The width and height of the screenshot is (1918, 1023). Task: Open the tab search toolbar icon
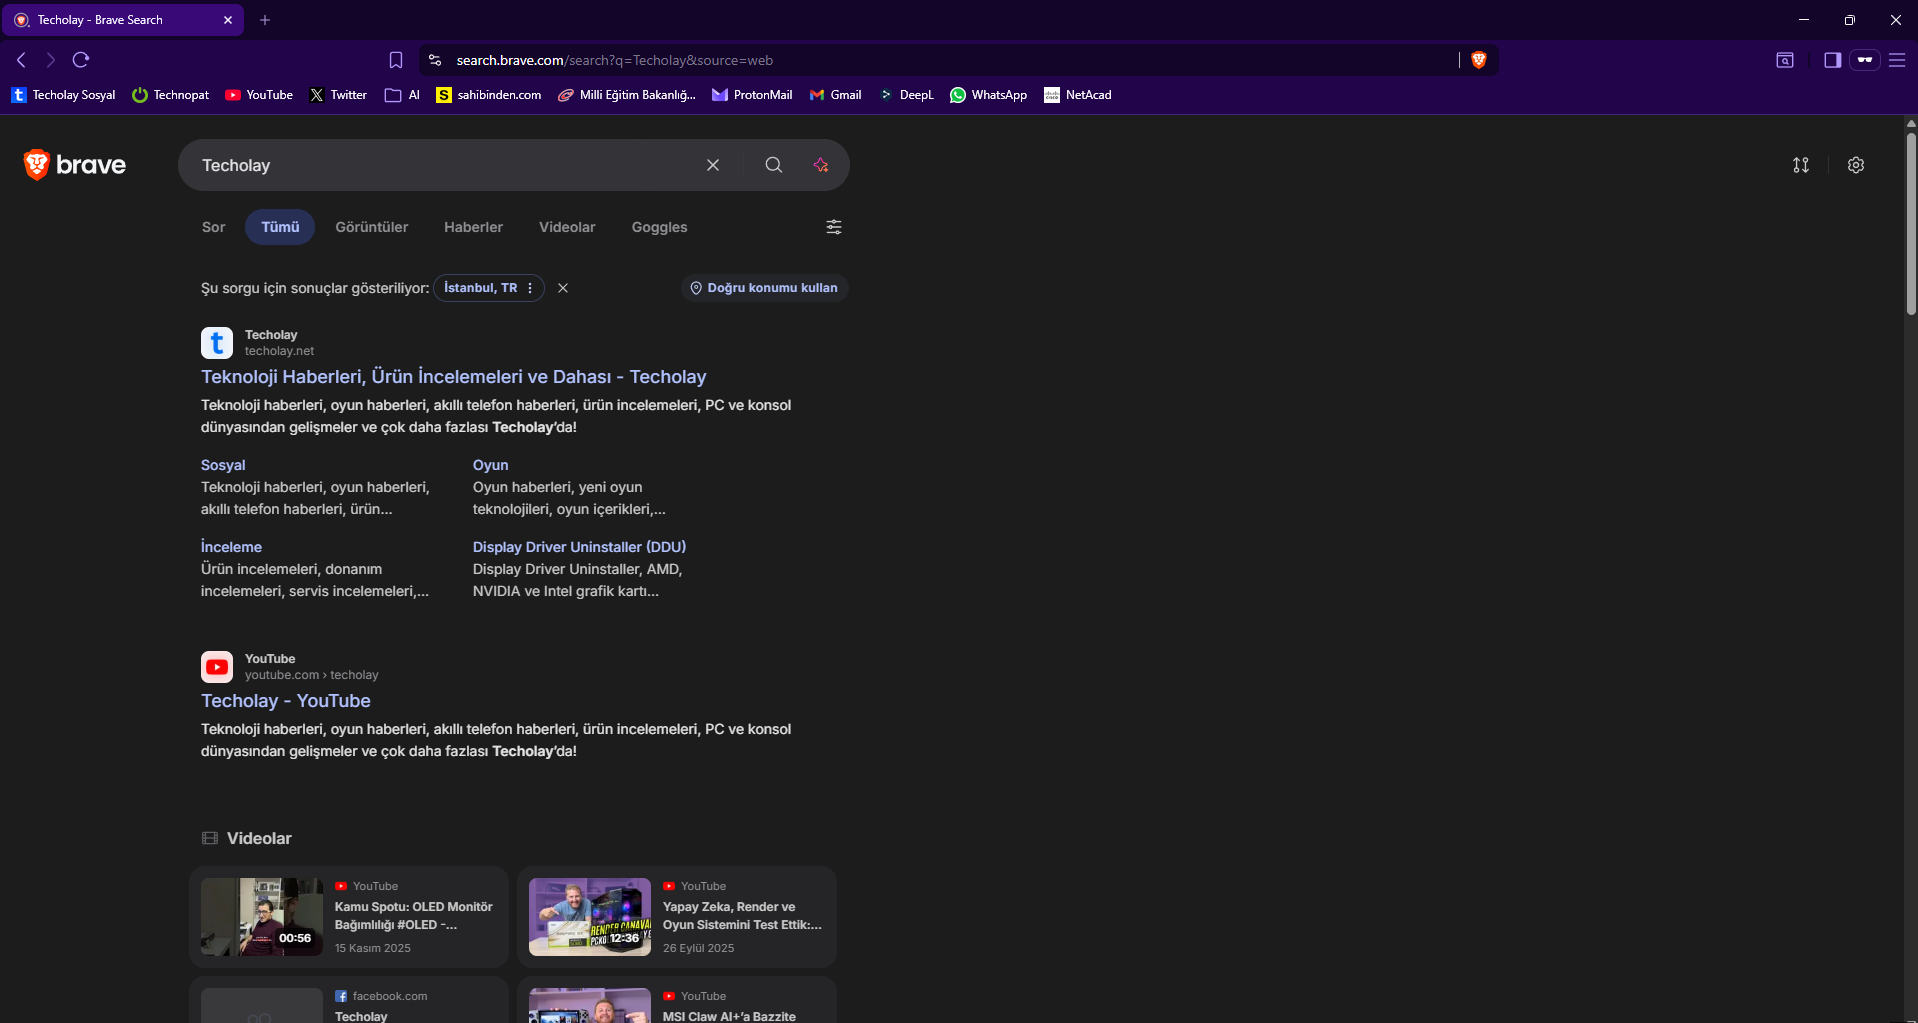click(x=1785, y=60)
